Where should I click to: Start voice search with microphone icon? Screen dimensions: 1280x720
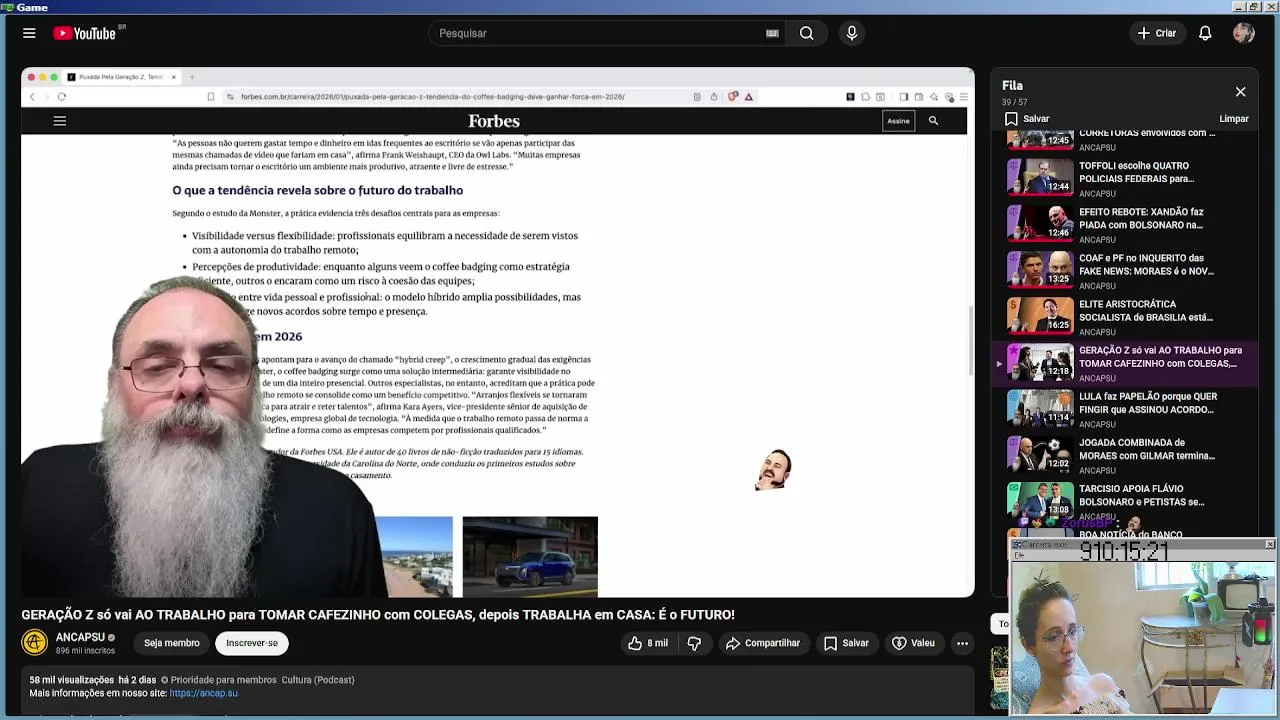tap(852, 33)
